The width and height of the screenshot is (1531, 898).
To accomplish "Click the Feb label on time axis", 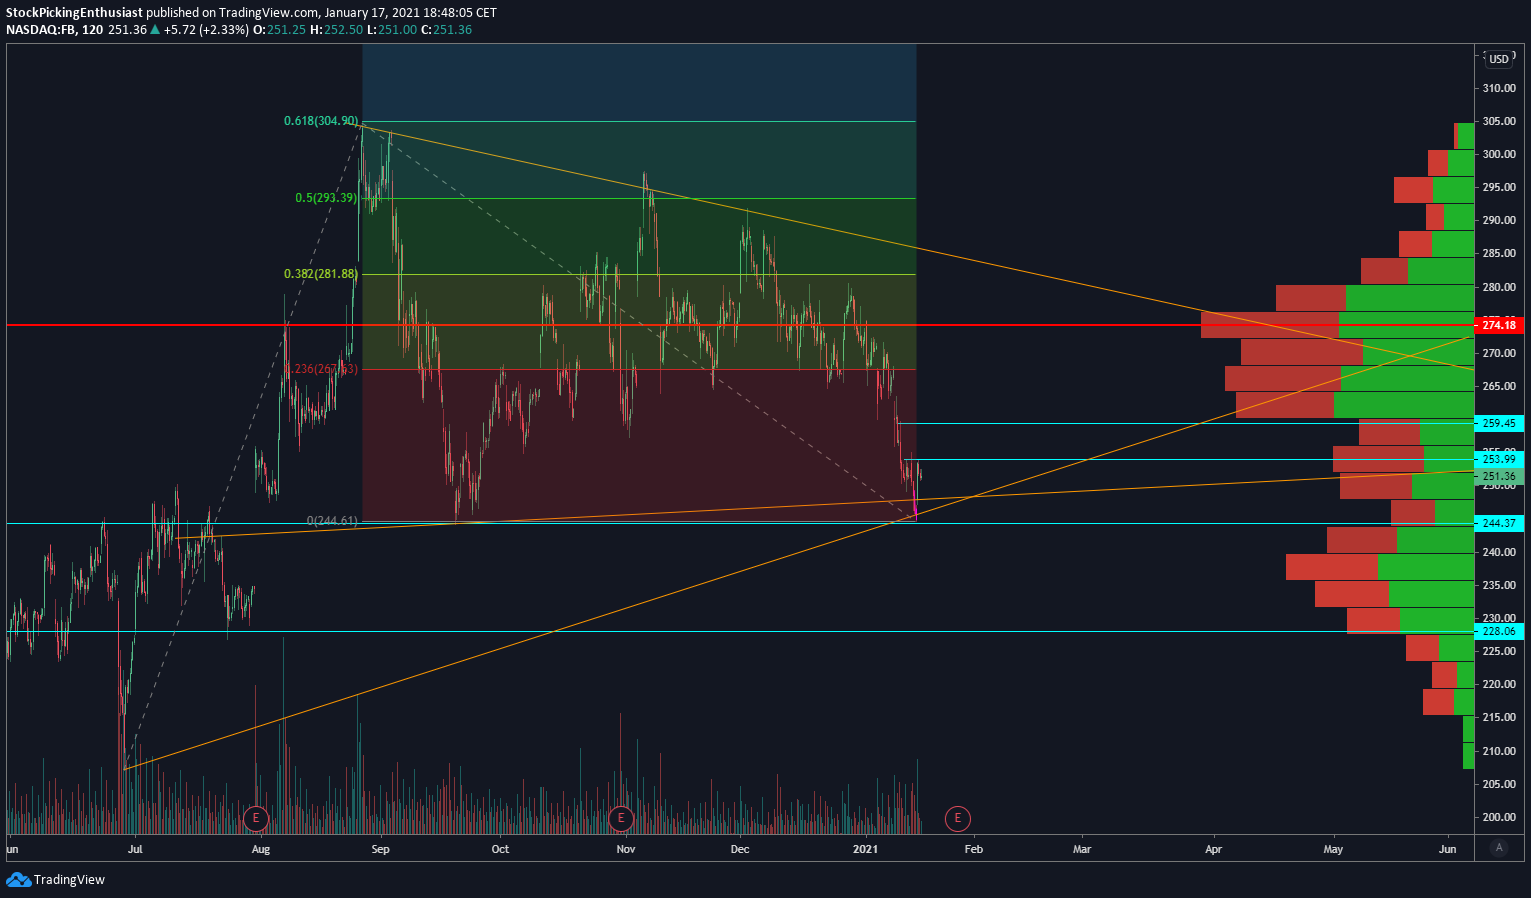I will tap(974, 849).
